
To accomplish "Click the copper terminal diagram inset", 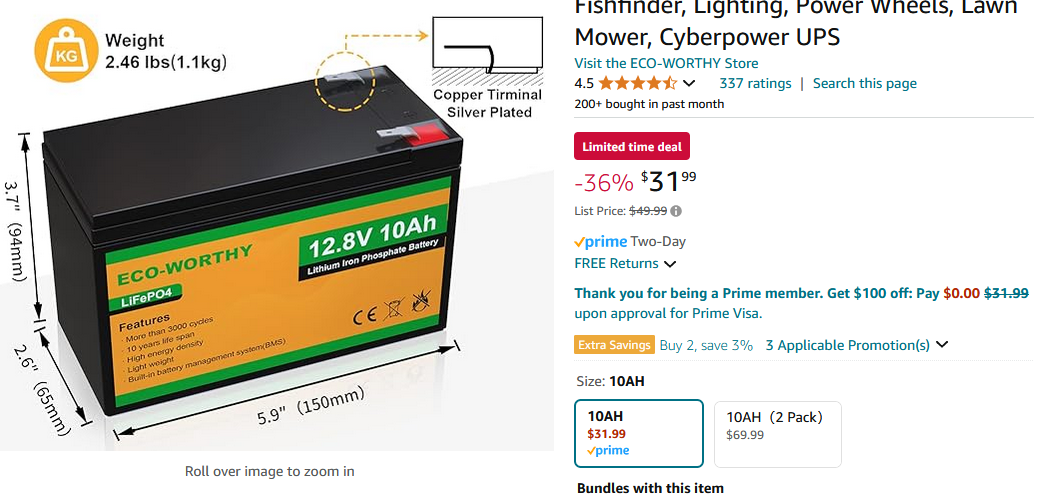I will 487,45.
